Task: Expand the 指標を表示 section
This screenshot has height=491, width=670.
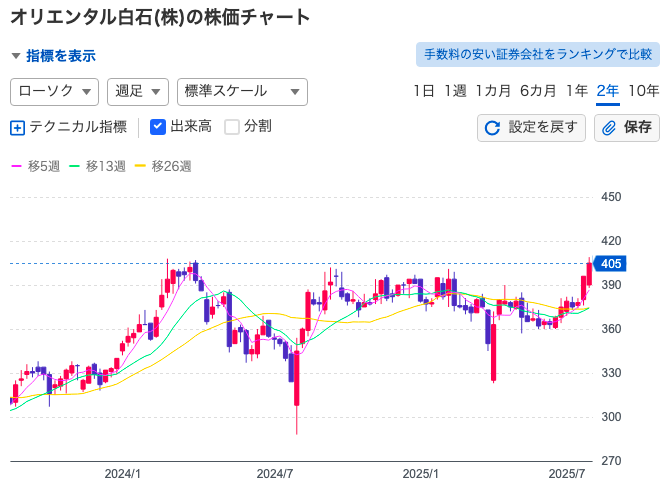Action: click(x=53, y=56)
